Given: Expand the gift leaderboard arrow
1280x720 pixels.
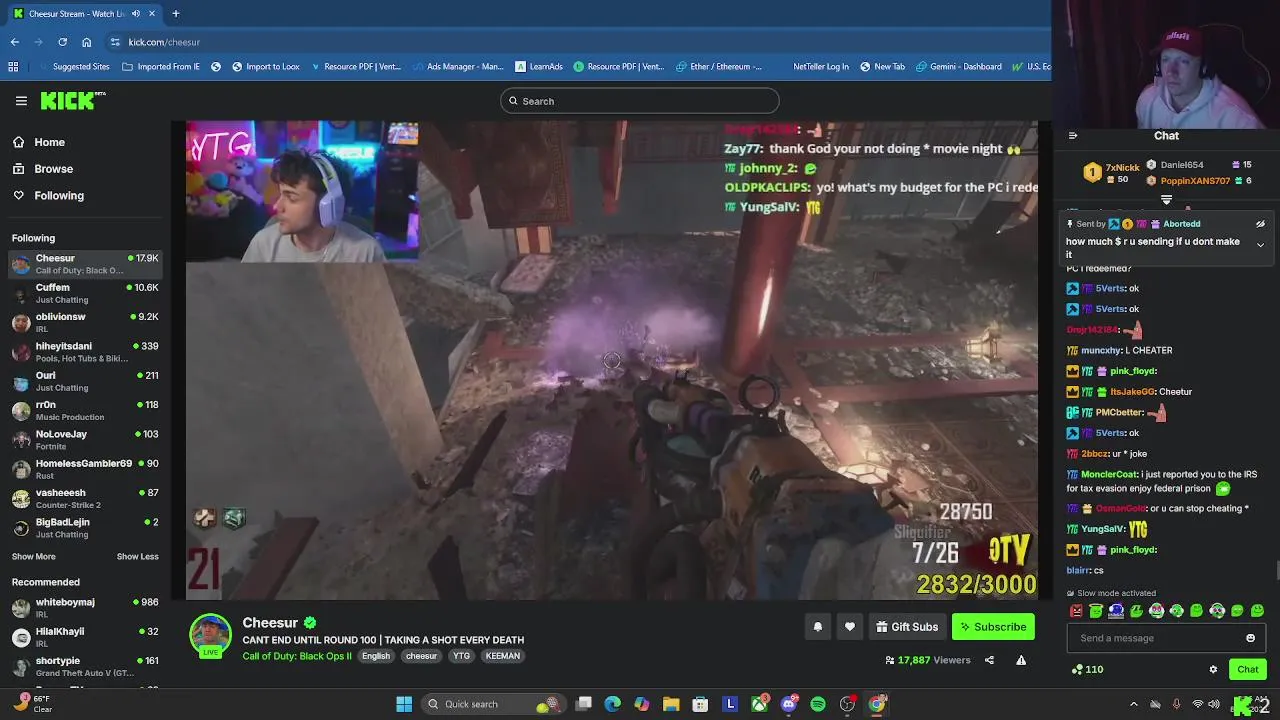Looking at the screenshot, I should click(x=1166, y=200).
